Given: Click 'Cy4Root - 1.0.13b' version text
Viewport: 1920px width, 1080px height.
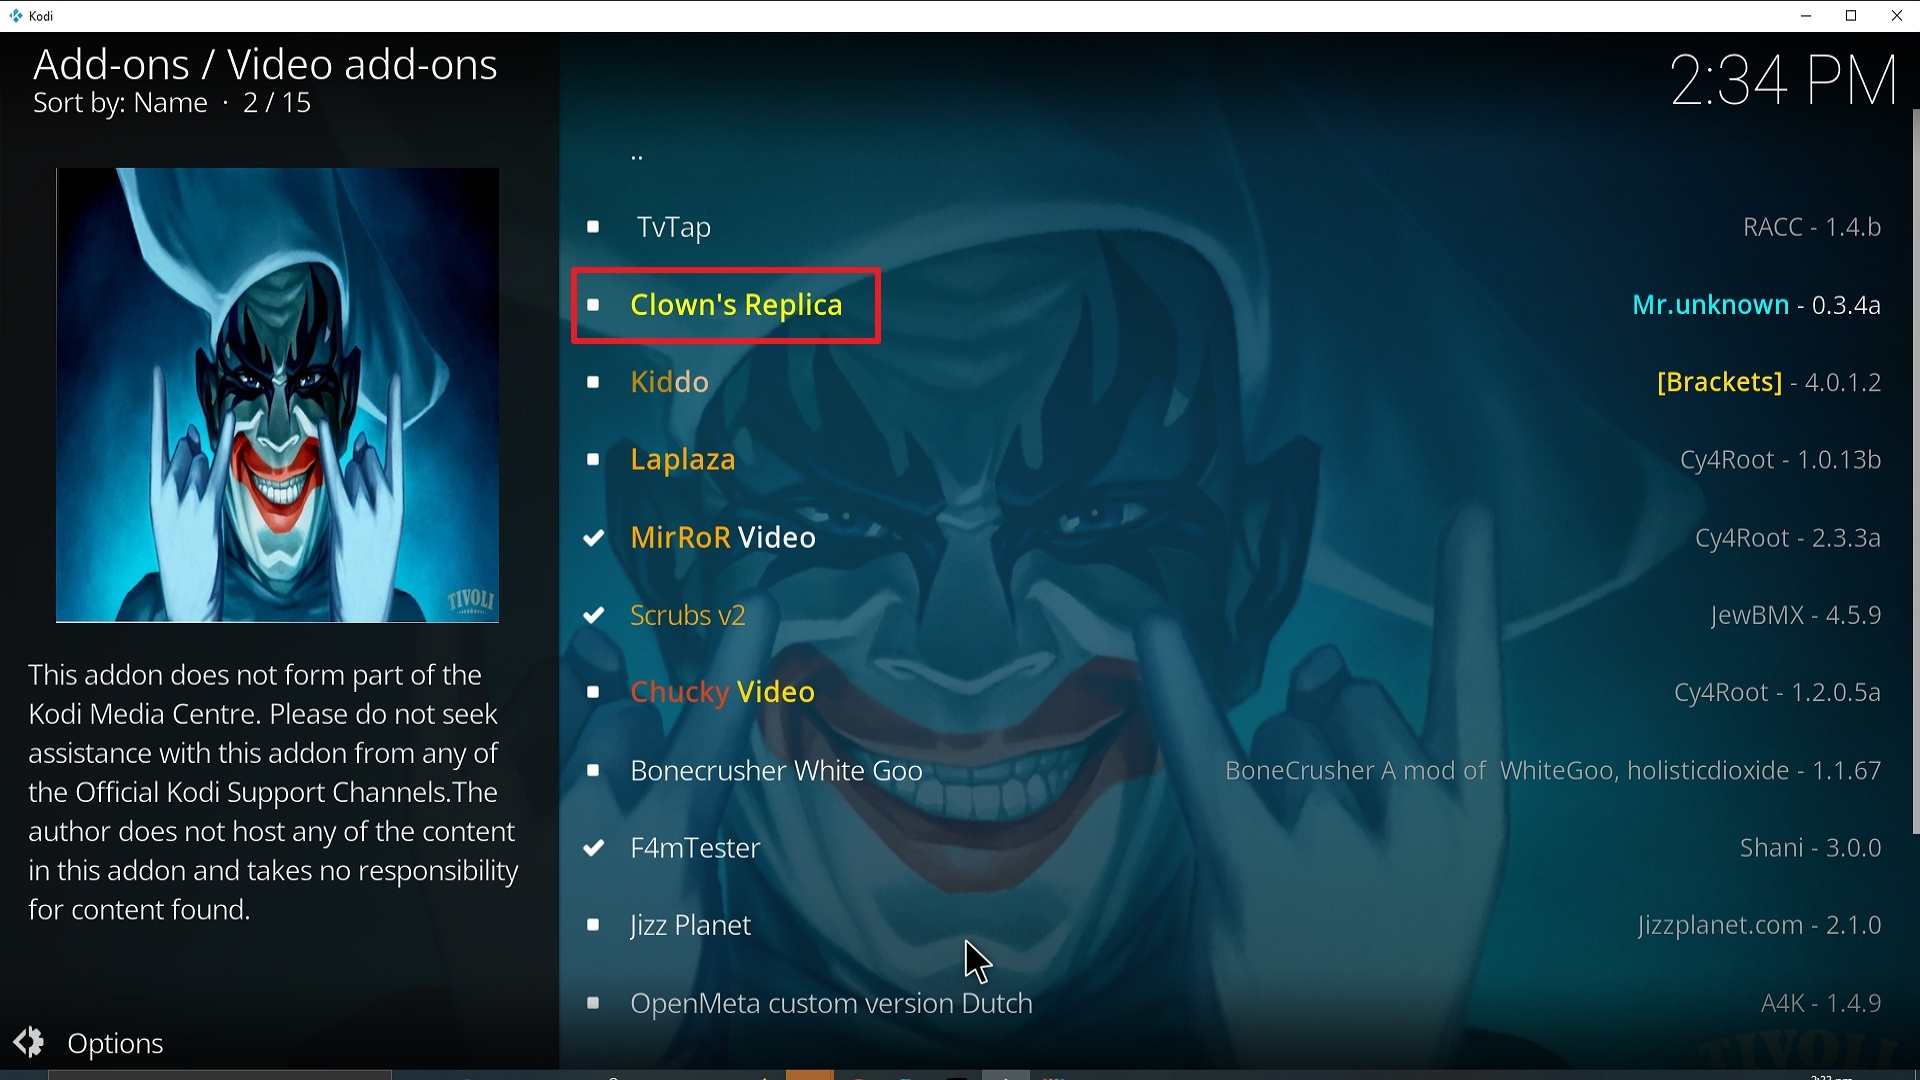Looking at the screenshot, I should coord(1781,460).
